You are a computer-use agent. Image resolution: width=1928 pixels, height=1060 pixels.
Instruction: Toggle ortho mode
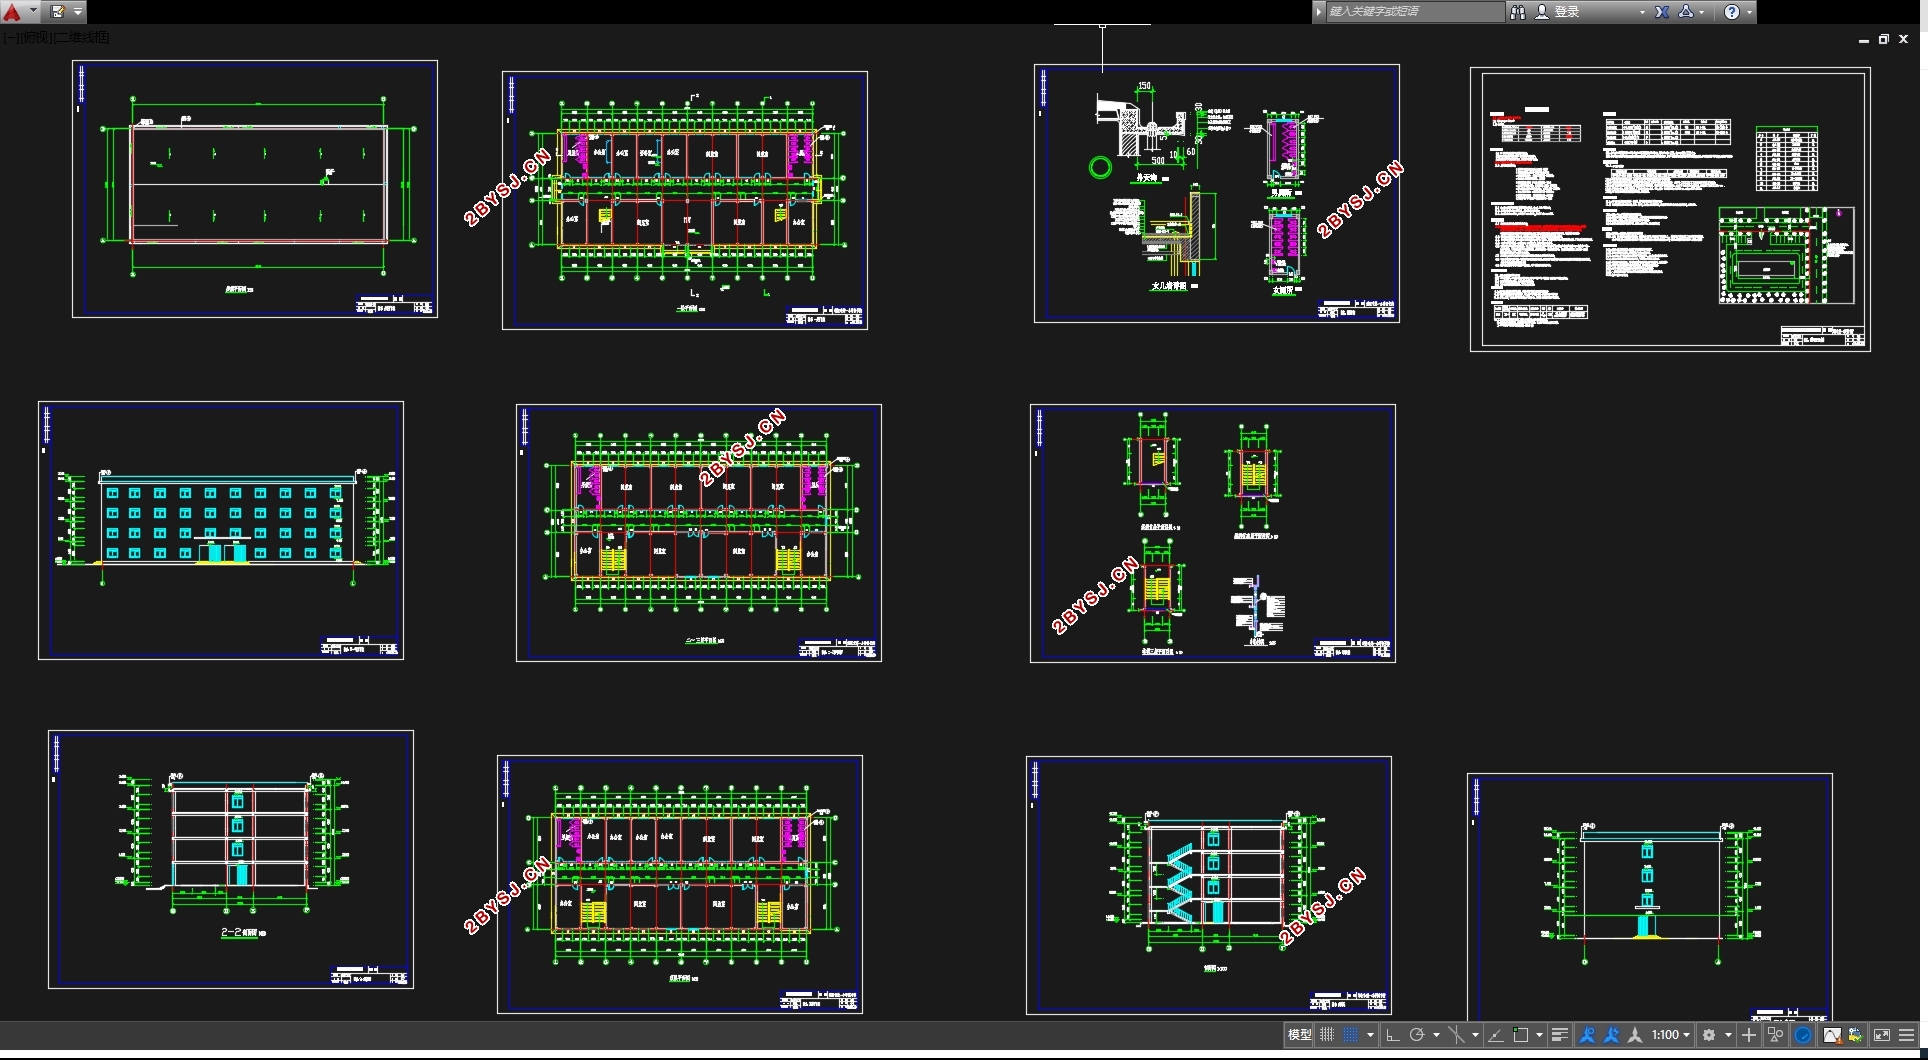pyautogui.click(x=1392, y=1035)
